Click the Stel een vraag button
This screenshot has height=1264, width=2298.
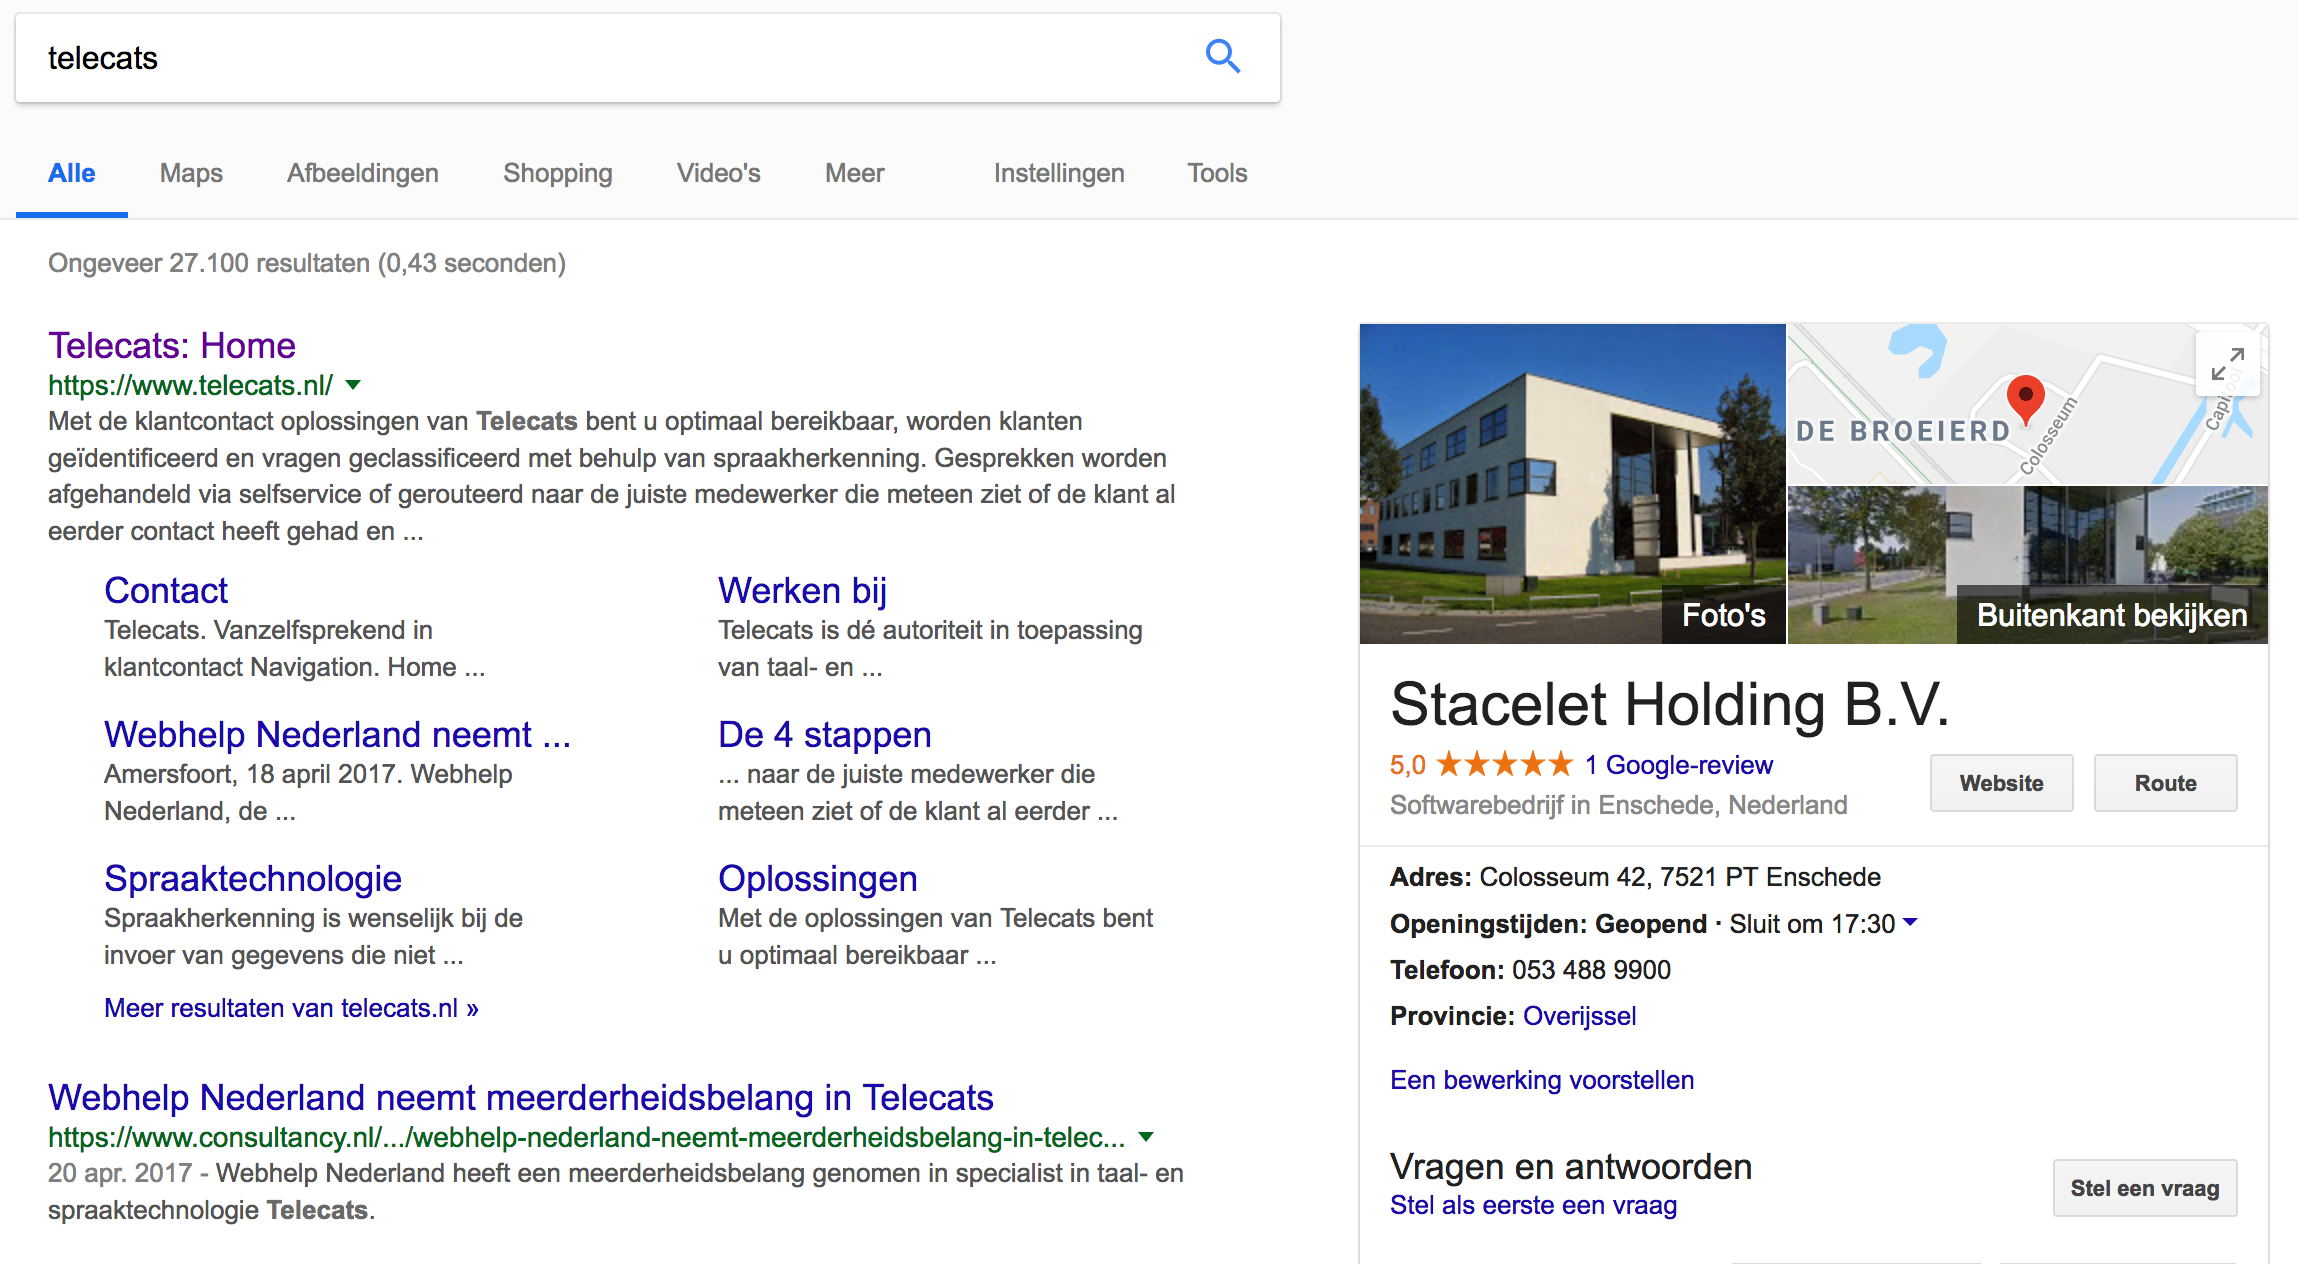click(2144, 1188)
